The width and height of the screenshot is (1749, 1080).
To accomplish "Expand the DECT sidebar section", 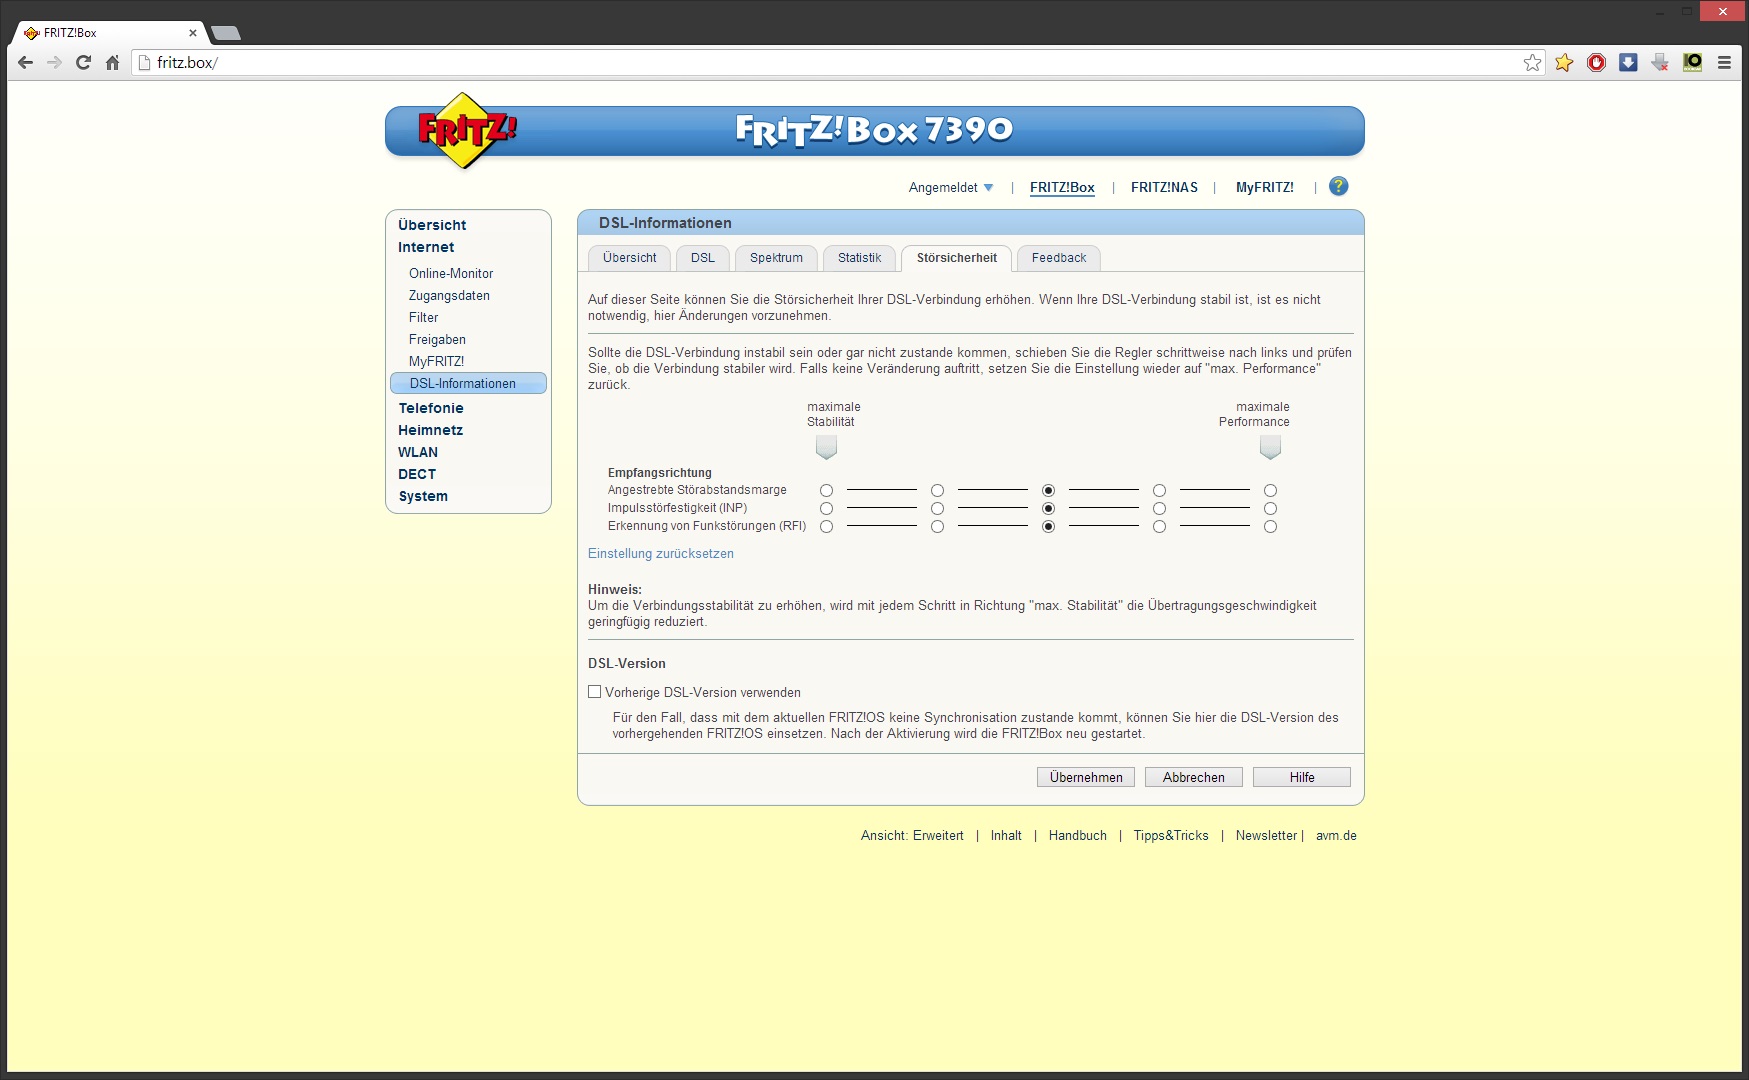I will click(417, 474).
